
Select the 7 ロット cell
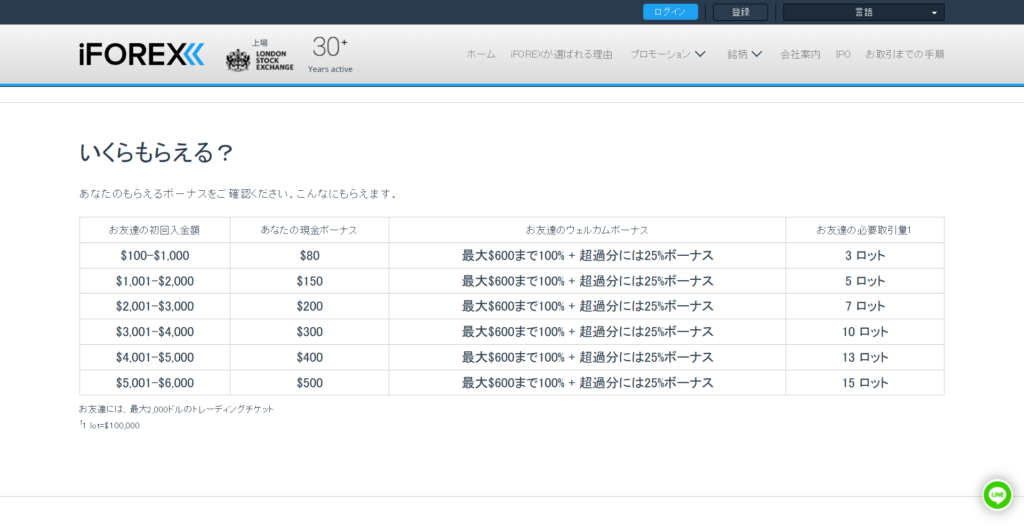click(x=865, y=306)
